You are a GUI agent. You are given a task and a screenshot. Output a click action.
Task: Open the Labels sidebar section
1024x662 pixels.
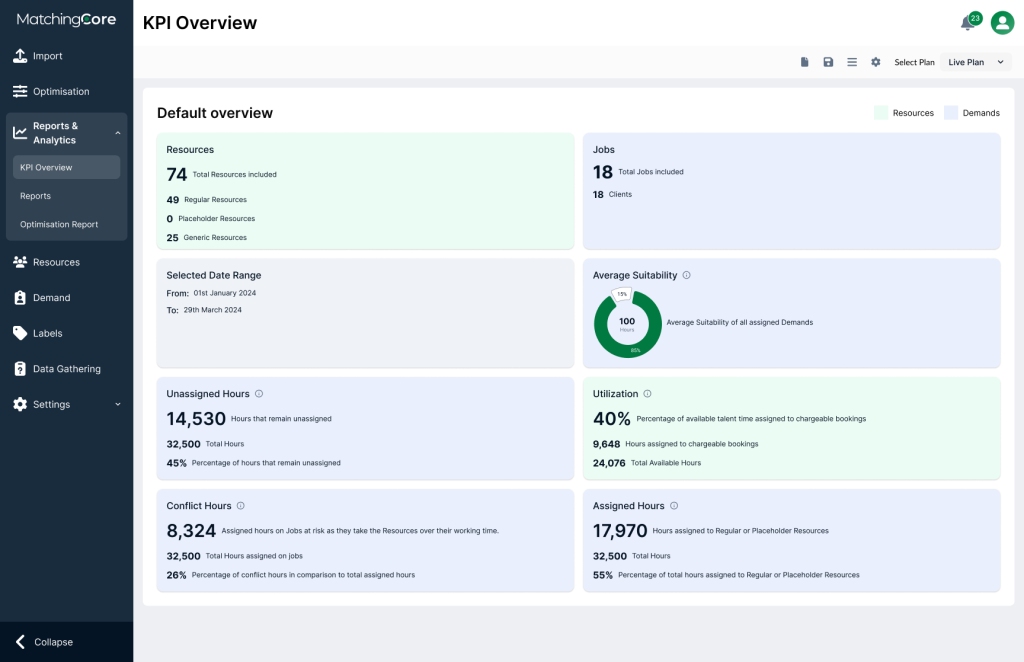pyautogui.click(x=67, y=333)
